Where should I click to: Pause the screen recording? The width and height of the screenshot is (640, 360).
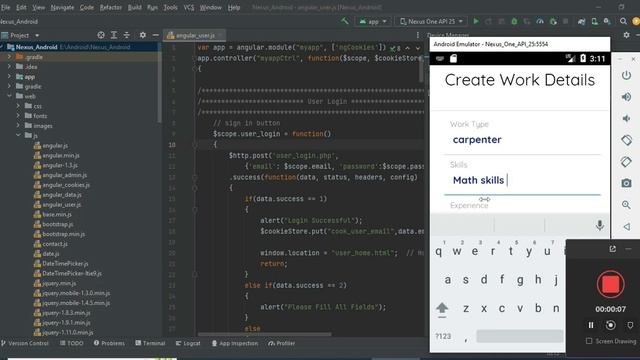coord(591,325)
